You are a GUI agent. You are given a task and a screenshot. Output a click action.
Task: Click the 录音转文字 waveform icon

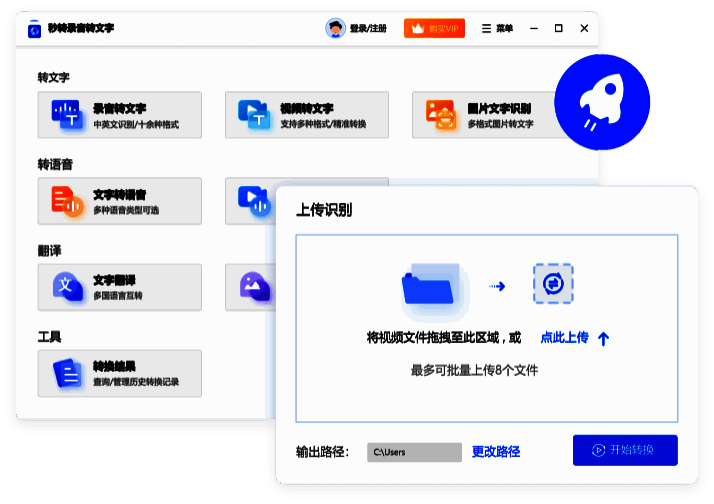pos(67,115)
